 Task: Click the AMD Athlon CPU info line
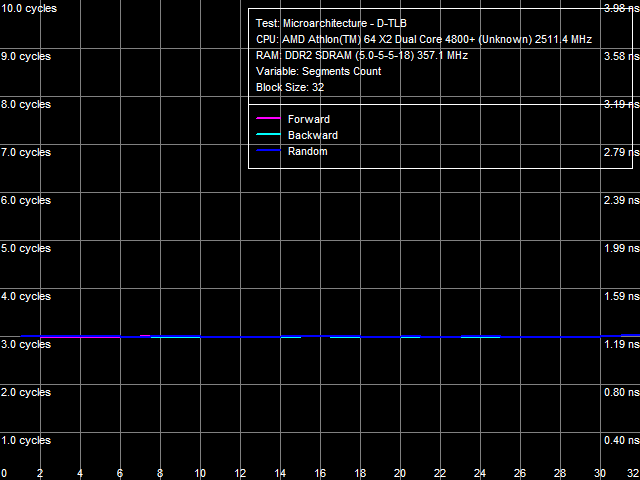coord(424,39)
